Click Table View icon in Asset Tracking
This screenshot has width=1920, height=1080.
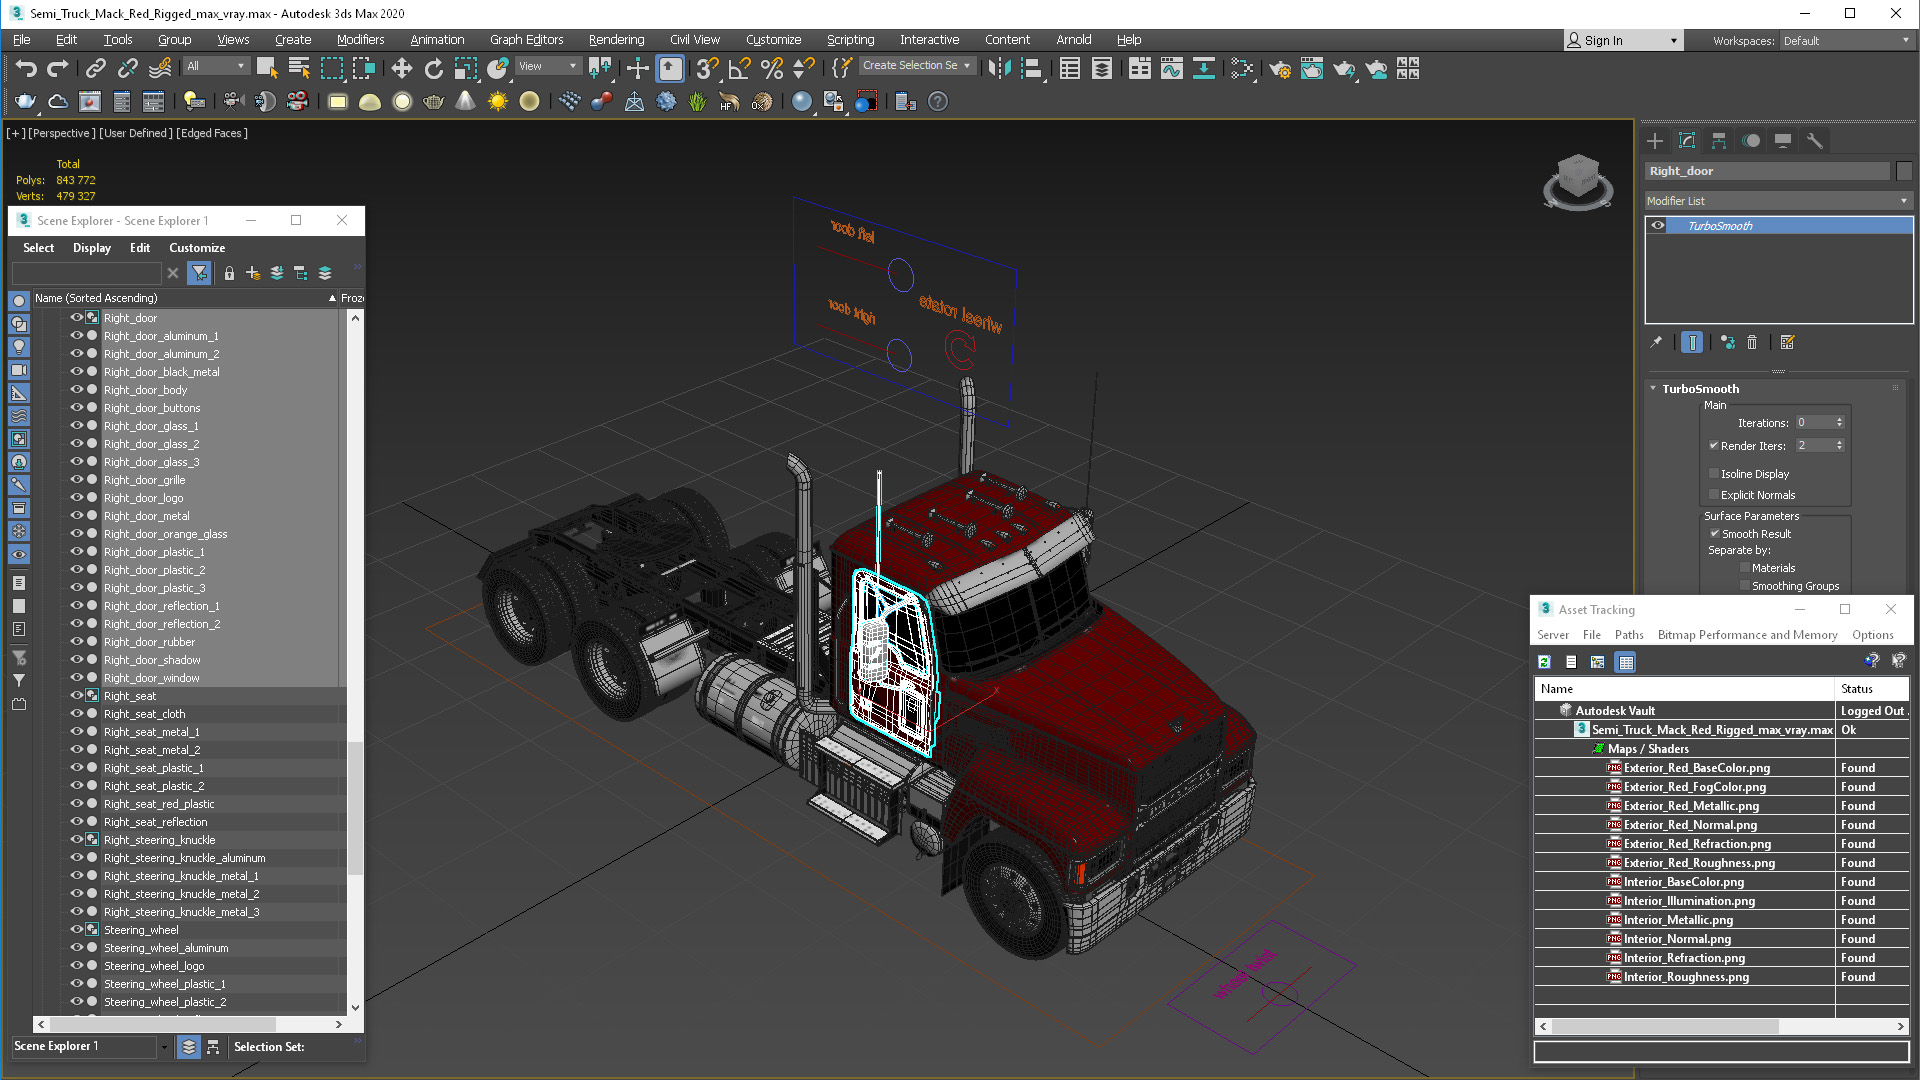click(1626, 662)
